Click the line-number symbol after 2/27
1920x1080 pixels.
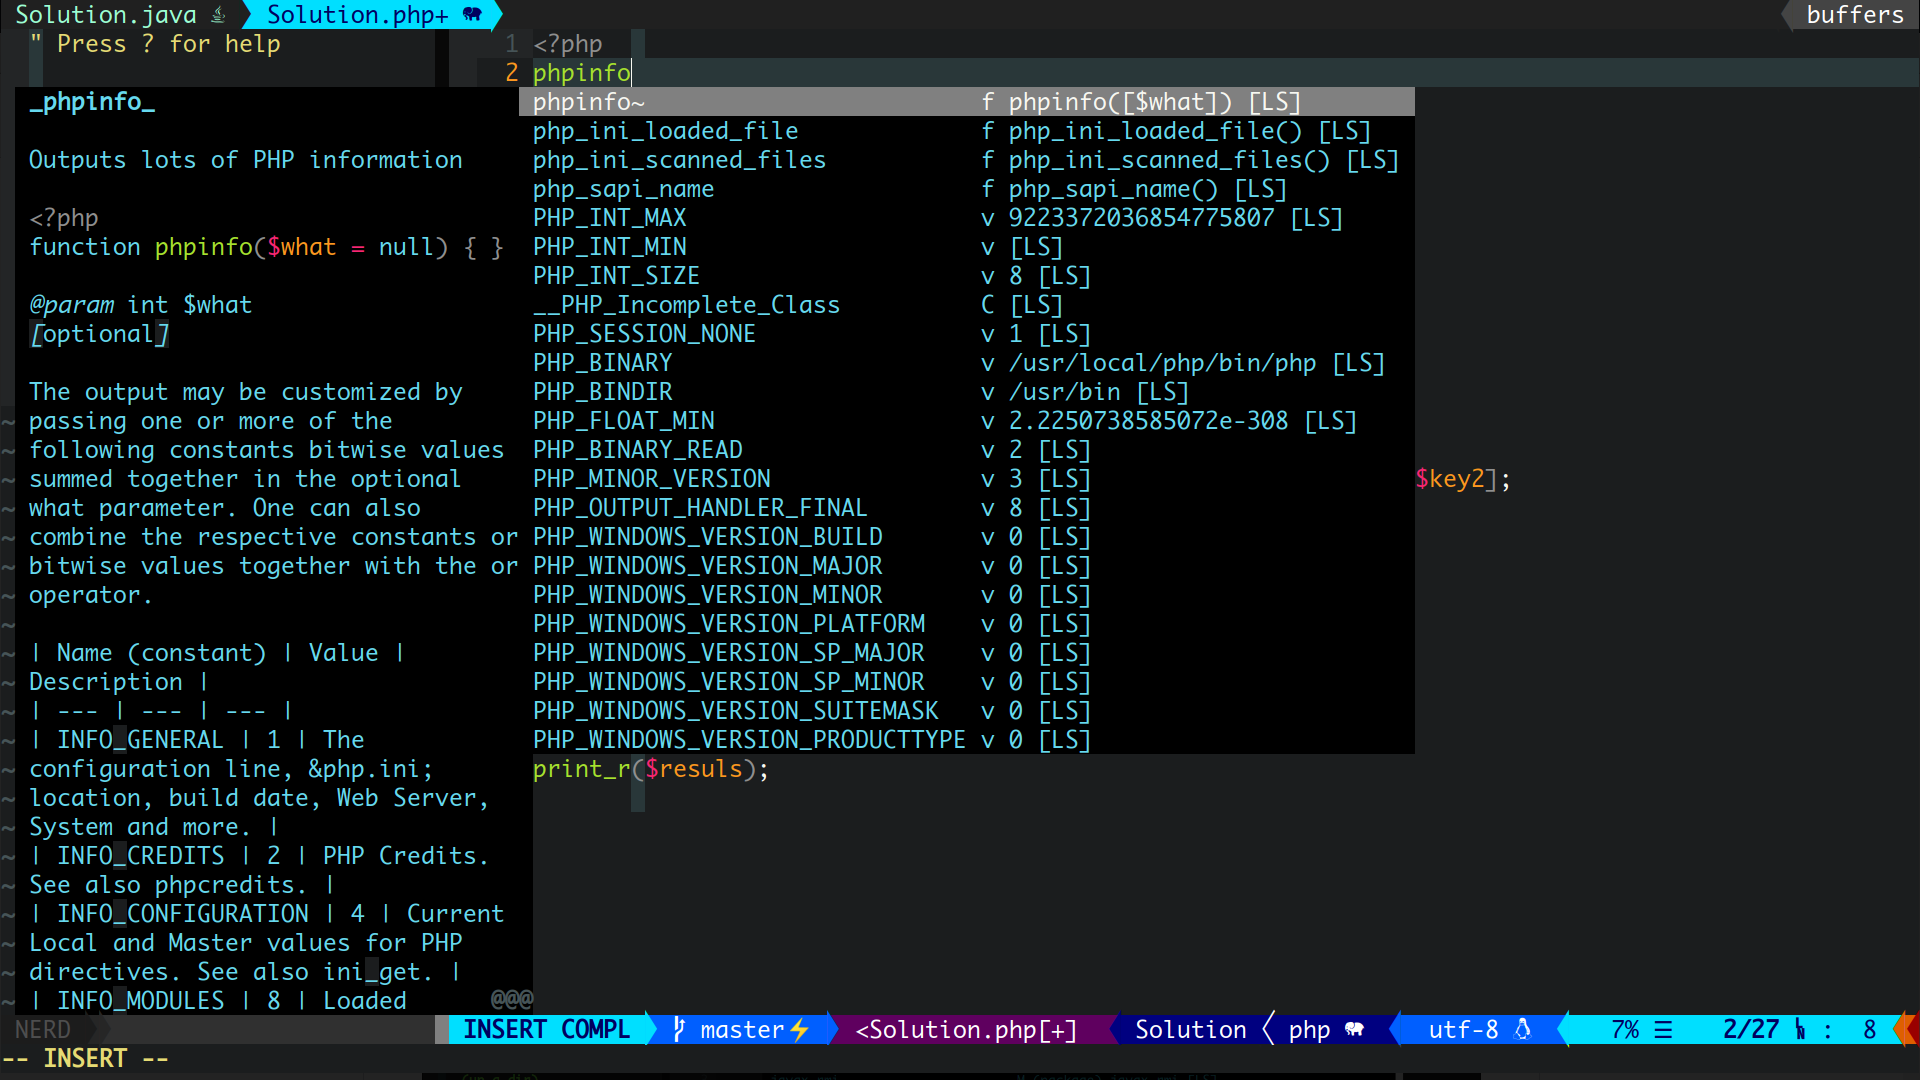[x=1800, y=1029]
